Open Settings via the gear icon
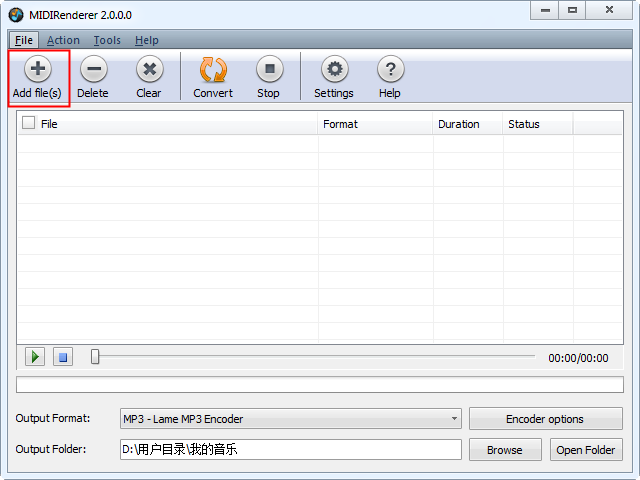Viewport: 640px width, 480px height. point(334,69)
